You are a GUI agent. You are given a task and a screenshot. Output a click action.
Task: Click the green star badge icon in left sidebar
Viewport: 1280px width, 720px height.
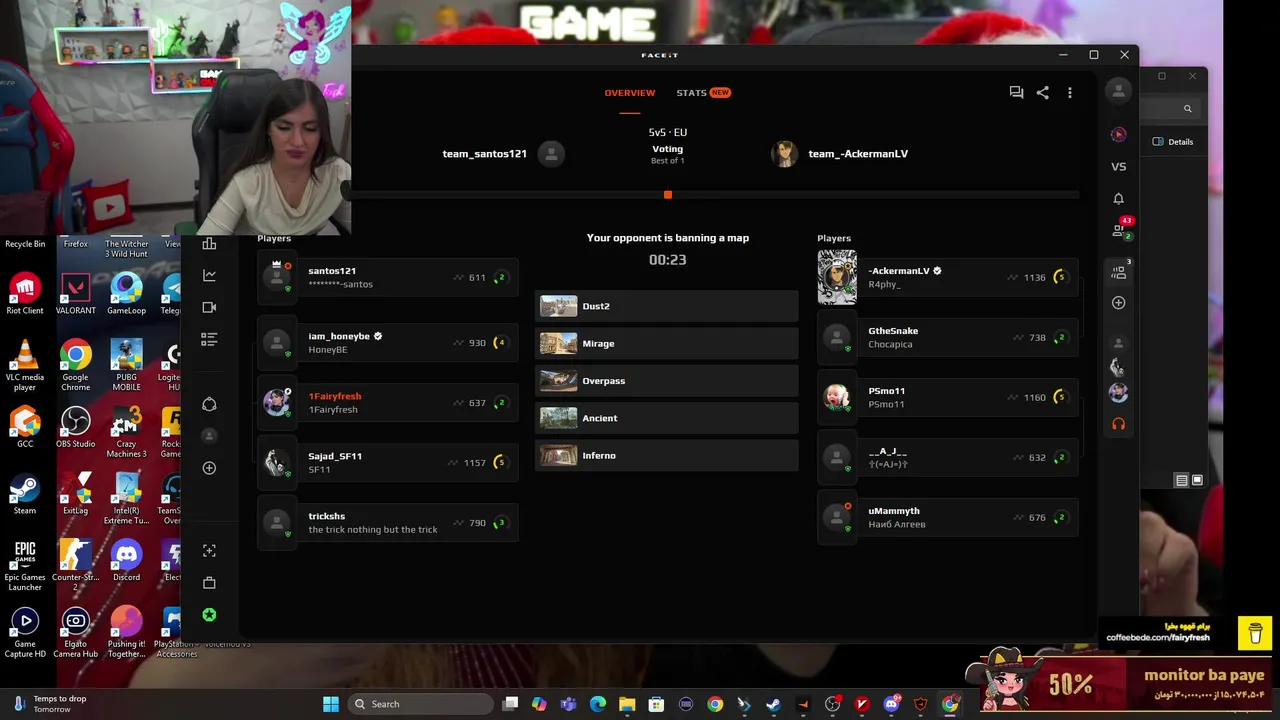[x=209, y=615]
